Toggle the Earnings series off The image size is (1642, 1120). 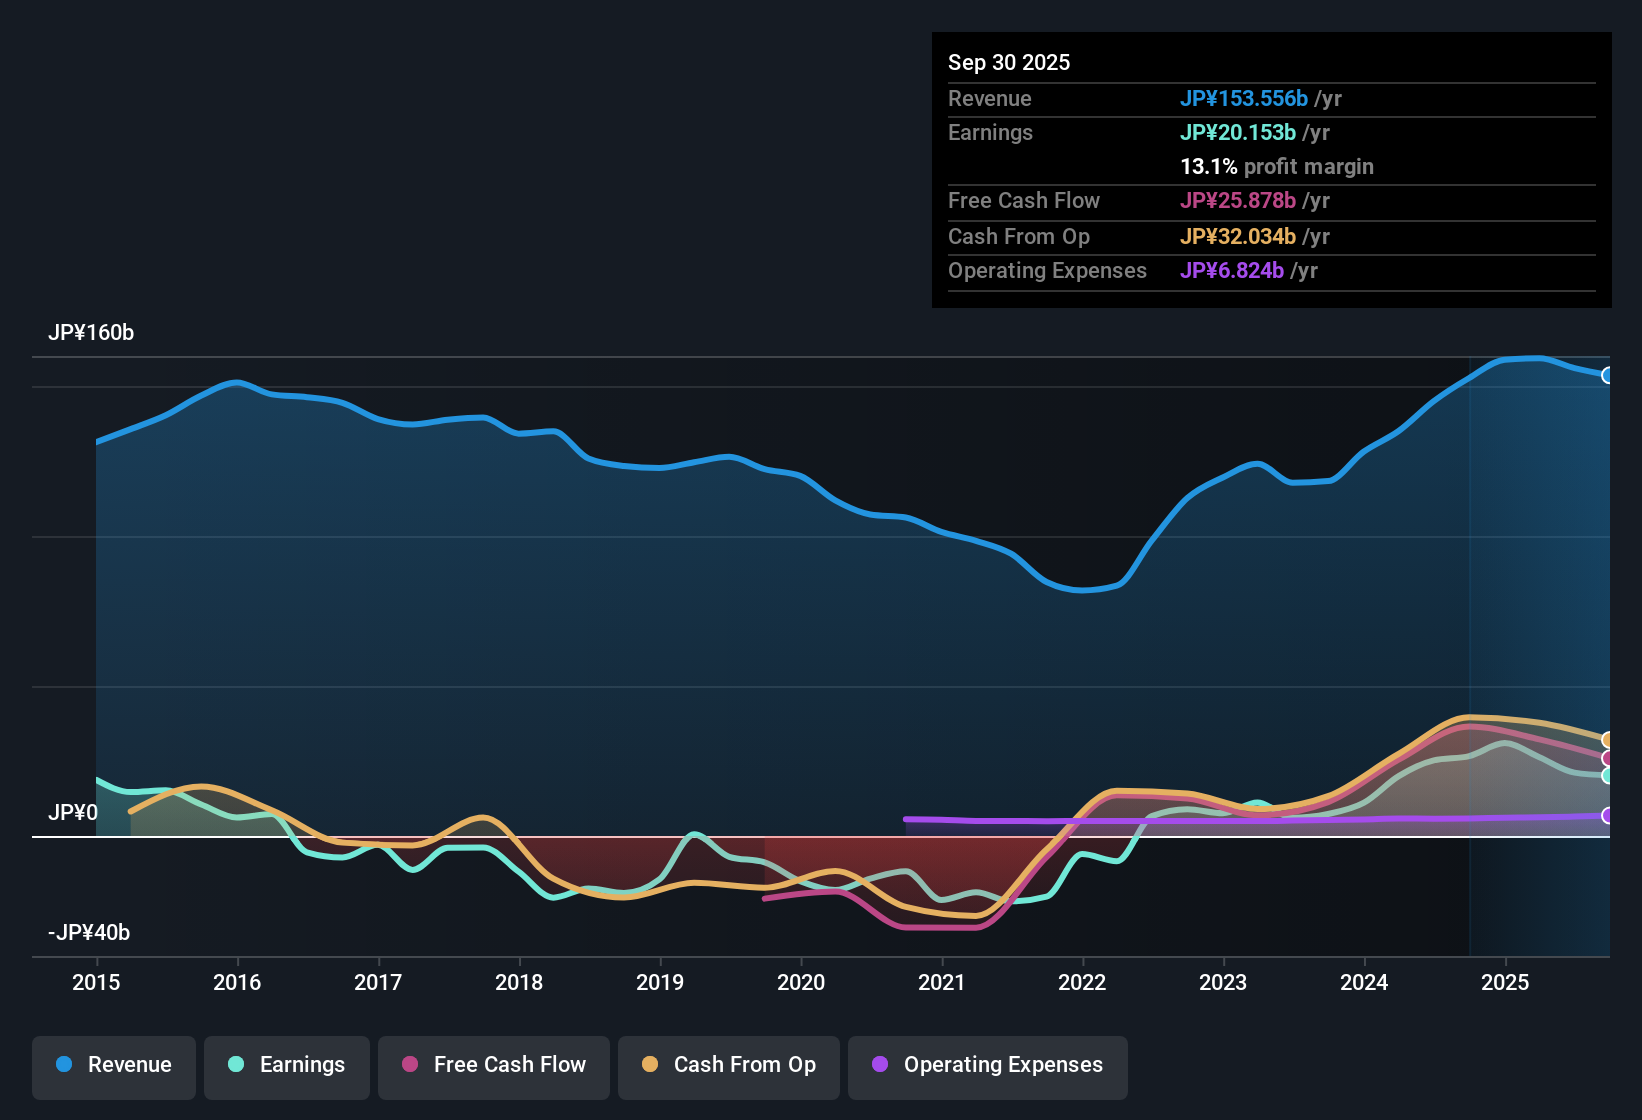pos(287,1065)
